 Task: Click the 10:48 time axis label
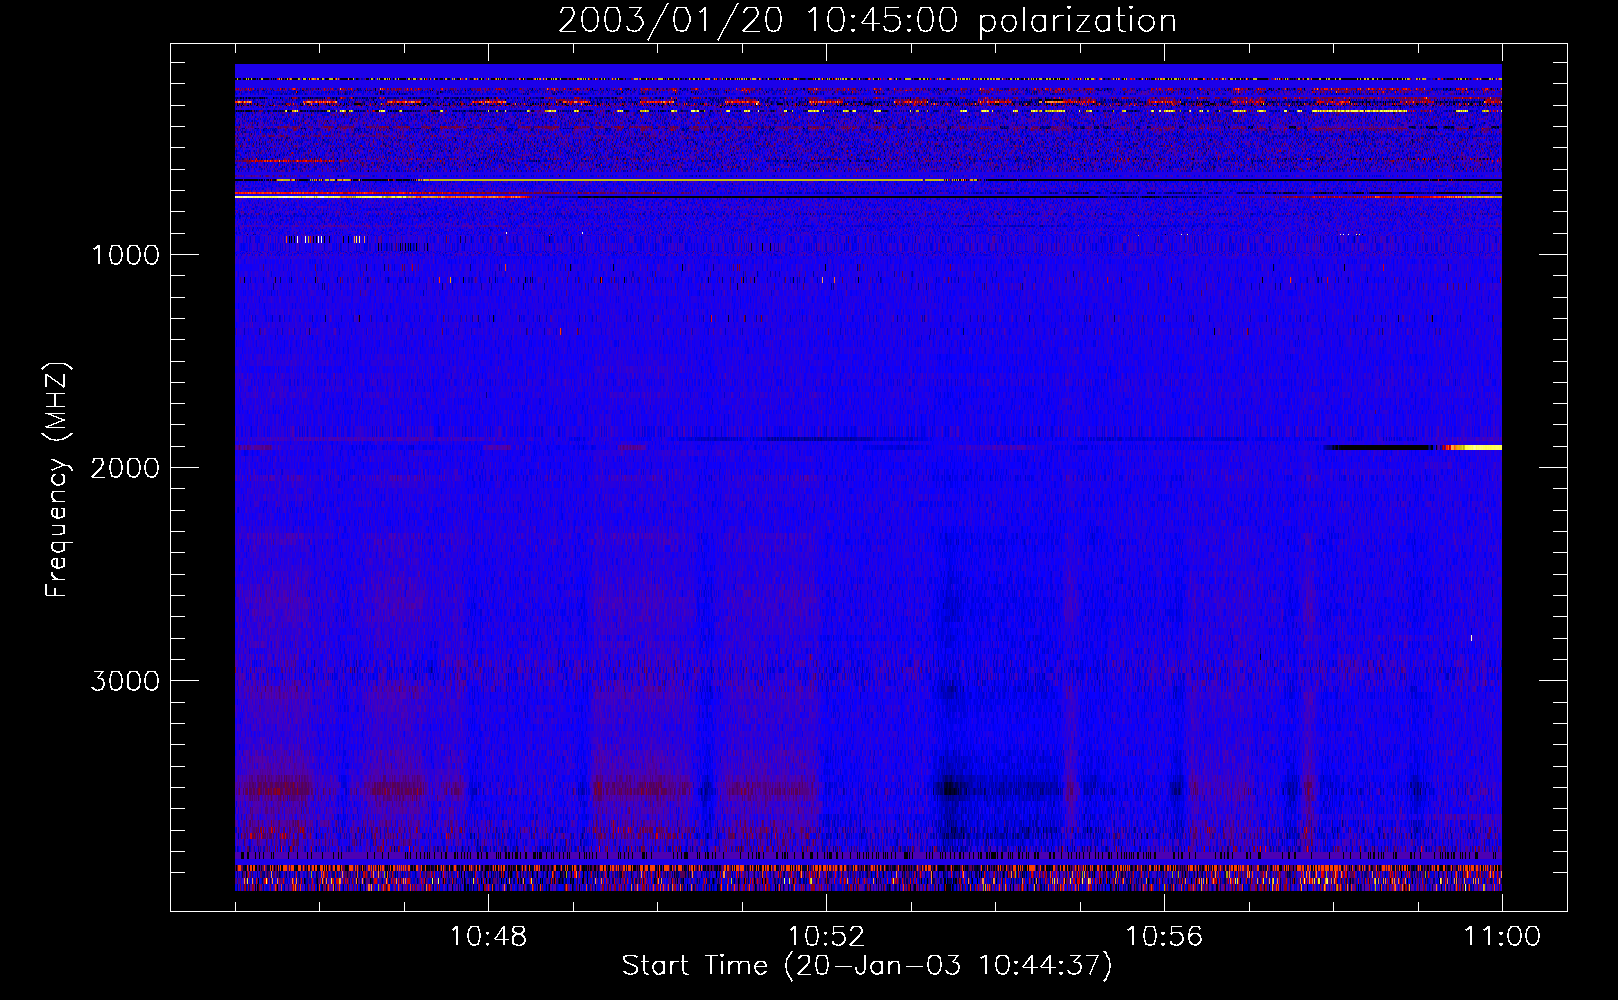pyautogui.click(x=488, y=937)
